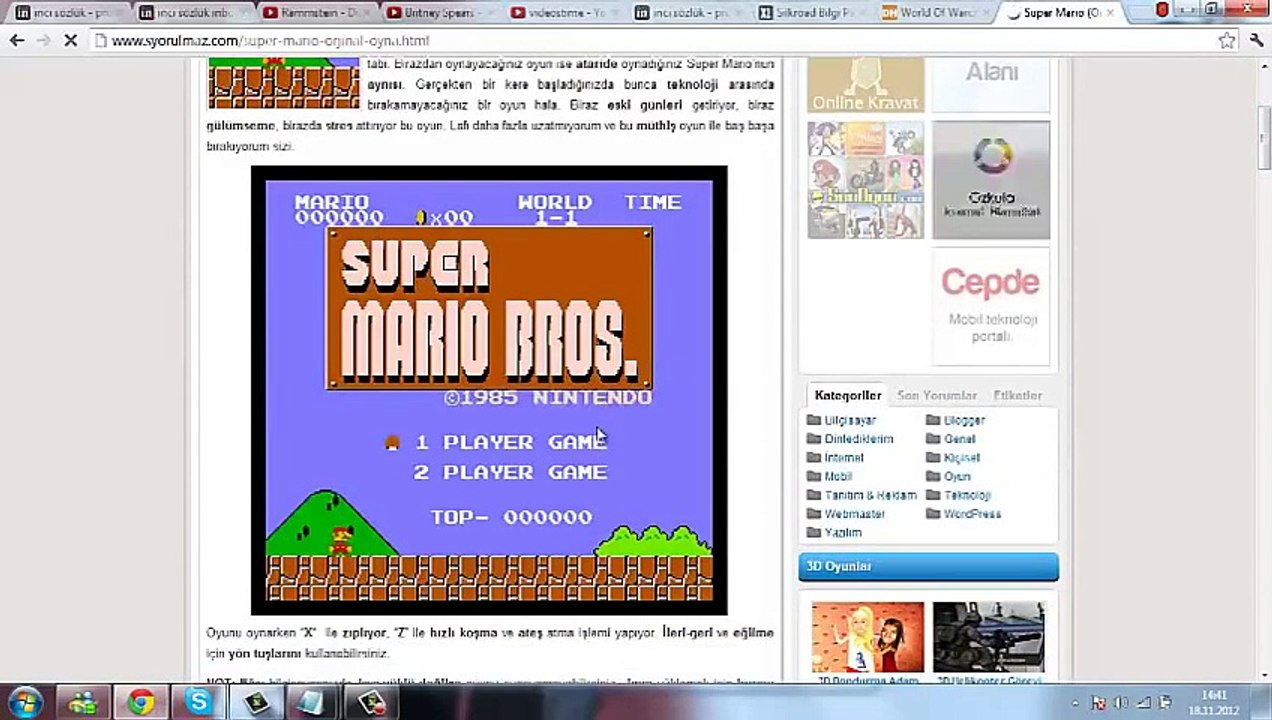Select 2 PLAYER GAME in Mario

click(x=510, y=472)
